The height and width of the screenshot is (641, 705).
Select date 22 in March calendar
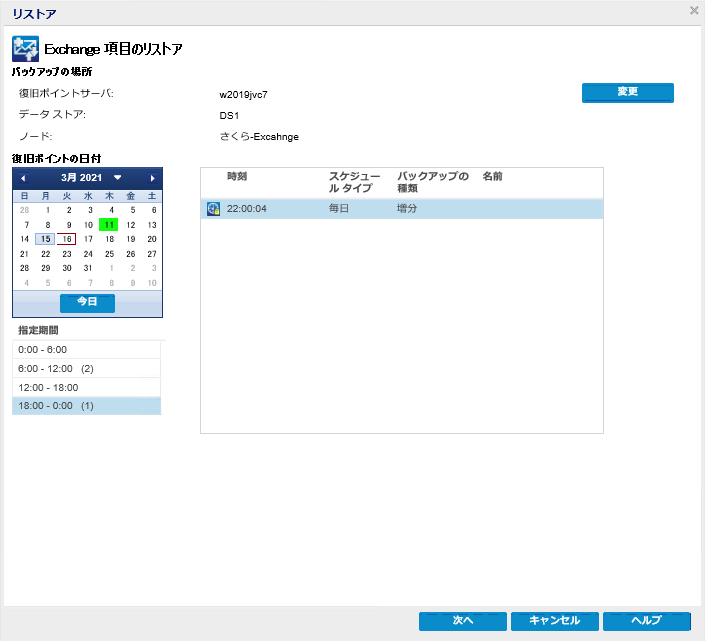[x=45, y=254]
